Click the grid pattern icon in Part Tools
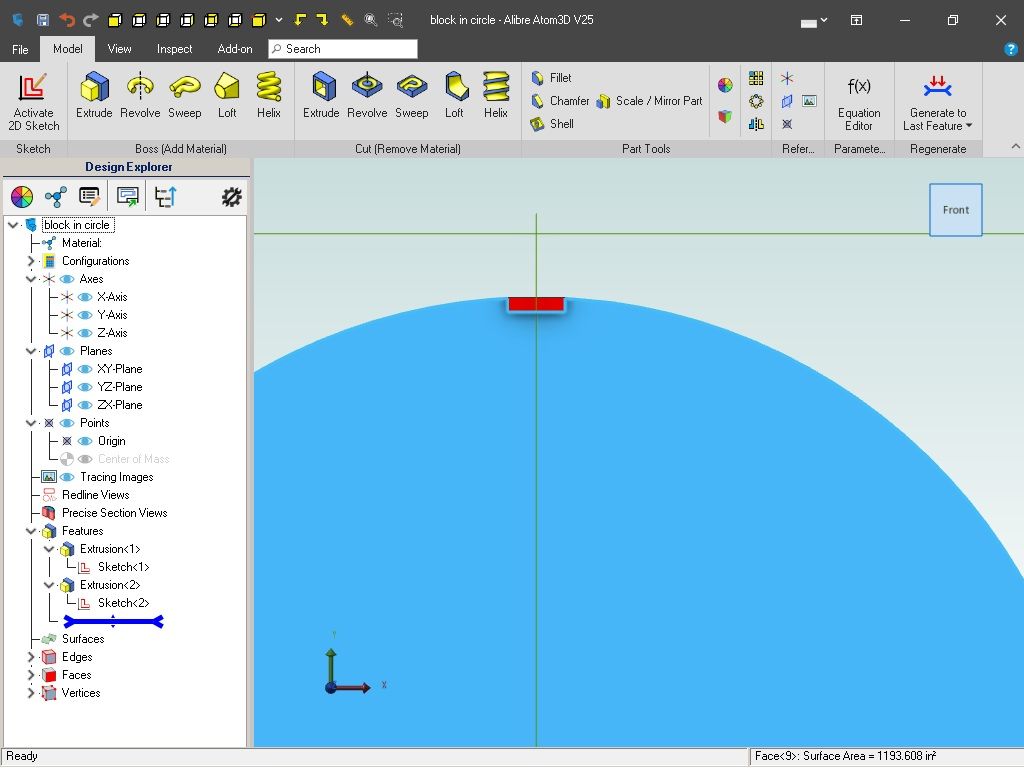The width and height of the screenshot is (1024, 768). (x=756, y=78)
